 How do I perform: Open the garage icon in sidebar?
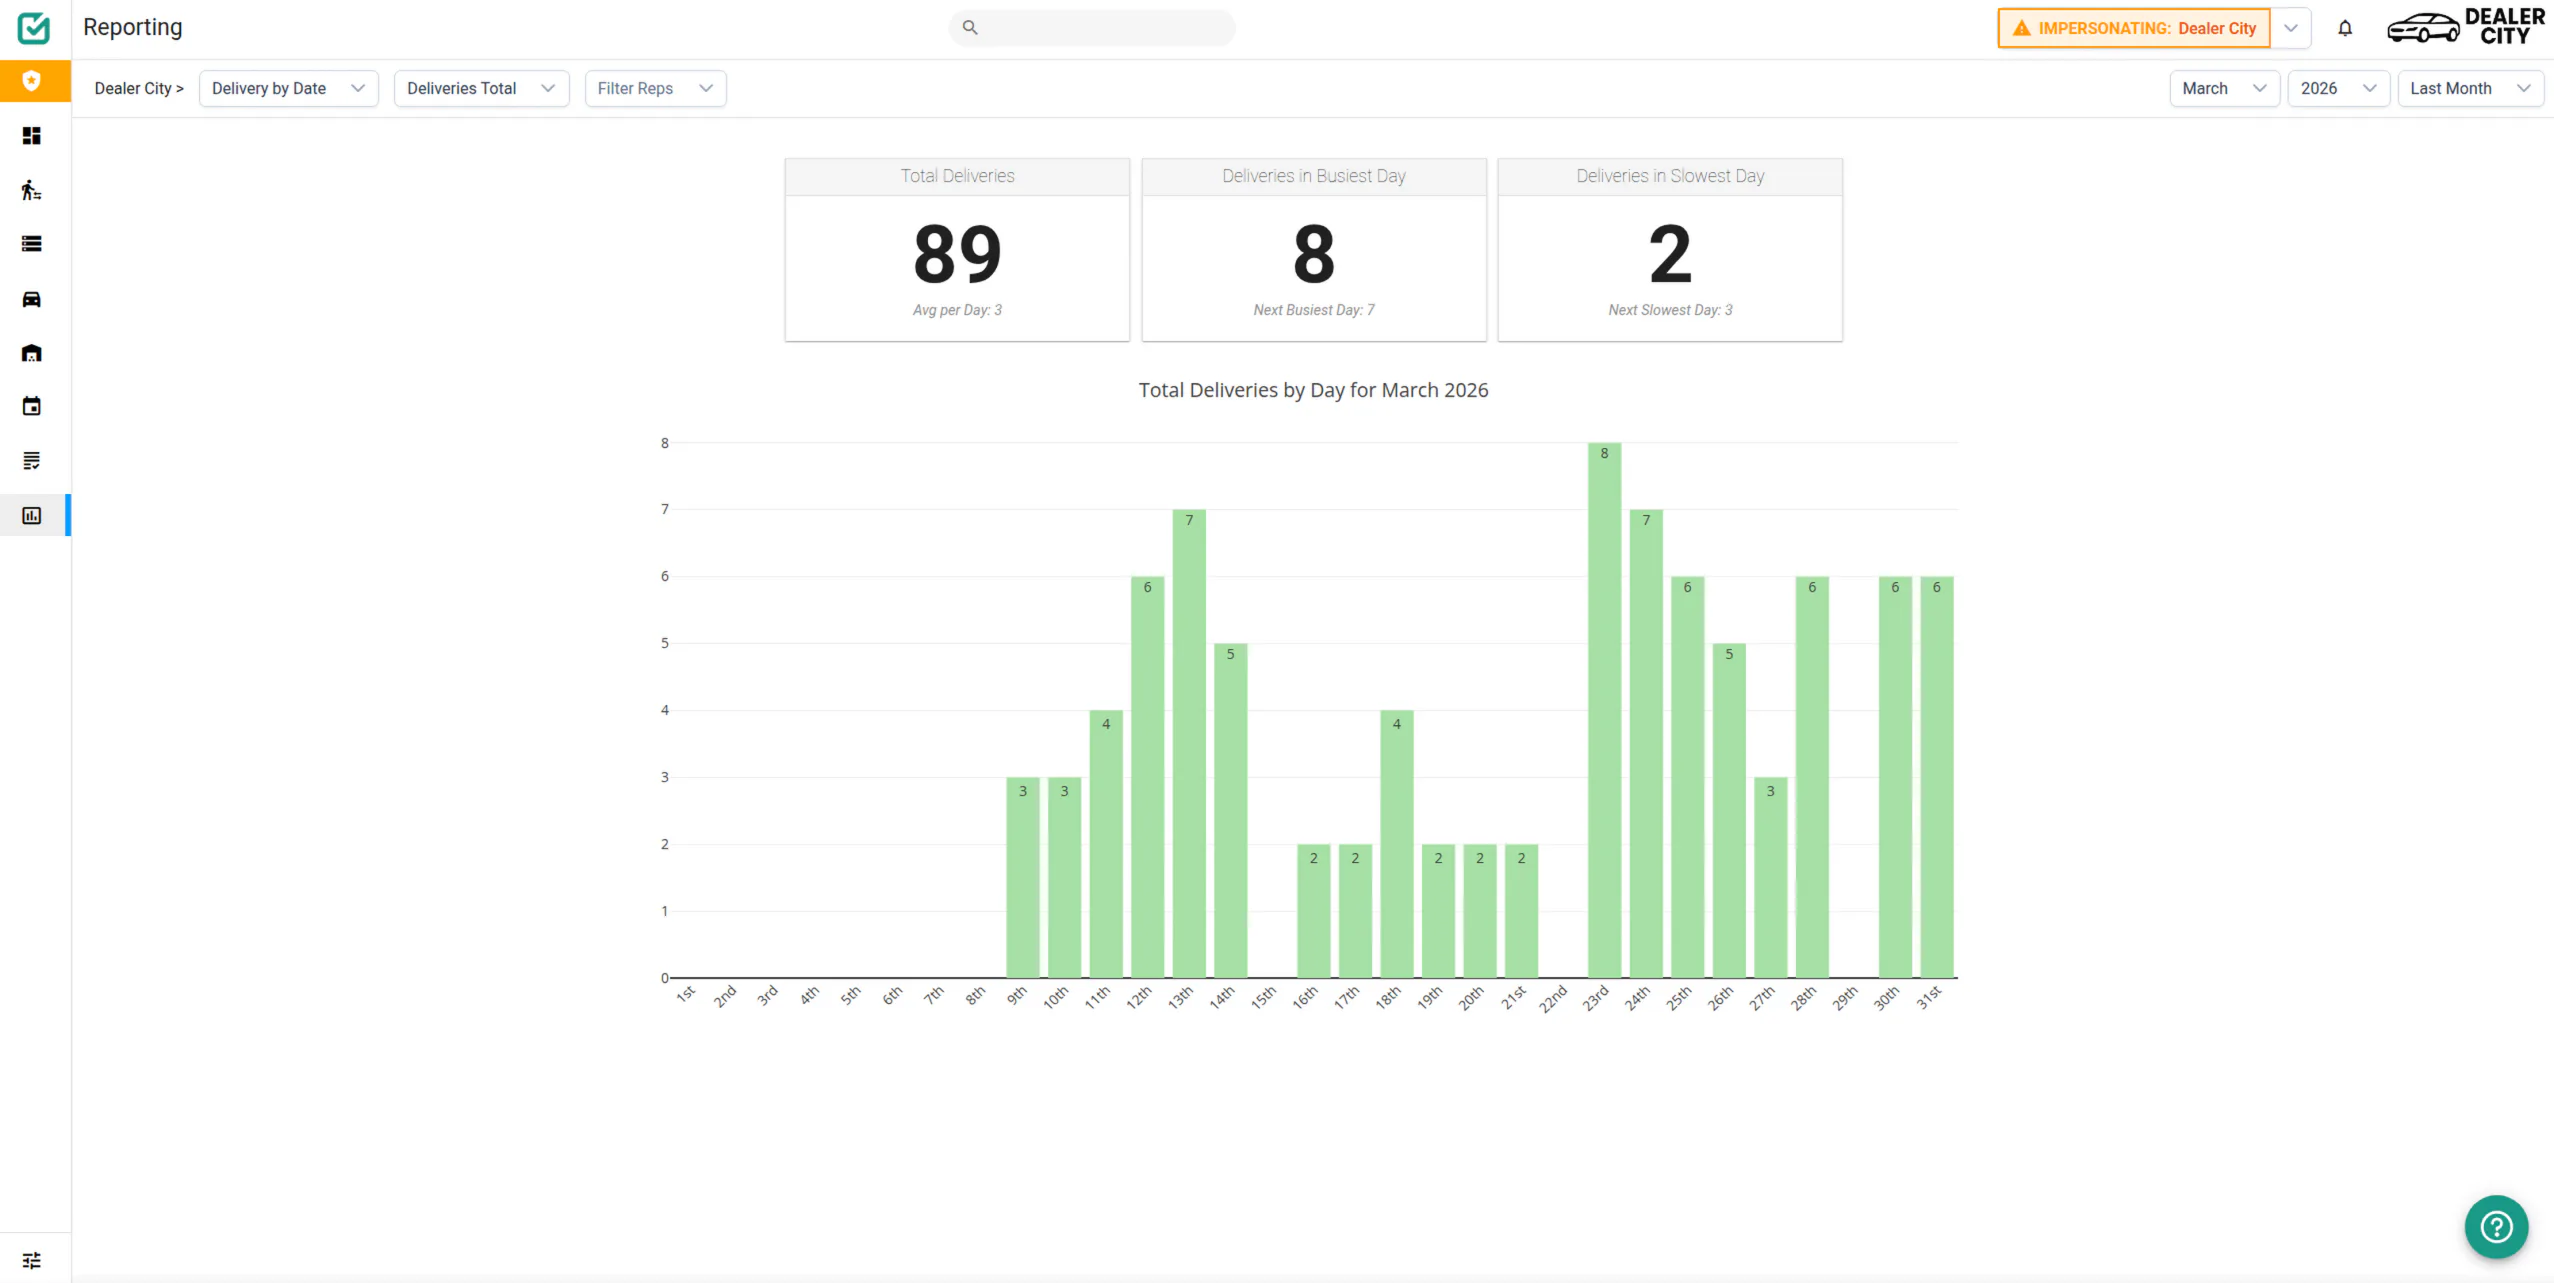[x=32, y=353]
